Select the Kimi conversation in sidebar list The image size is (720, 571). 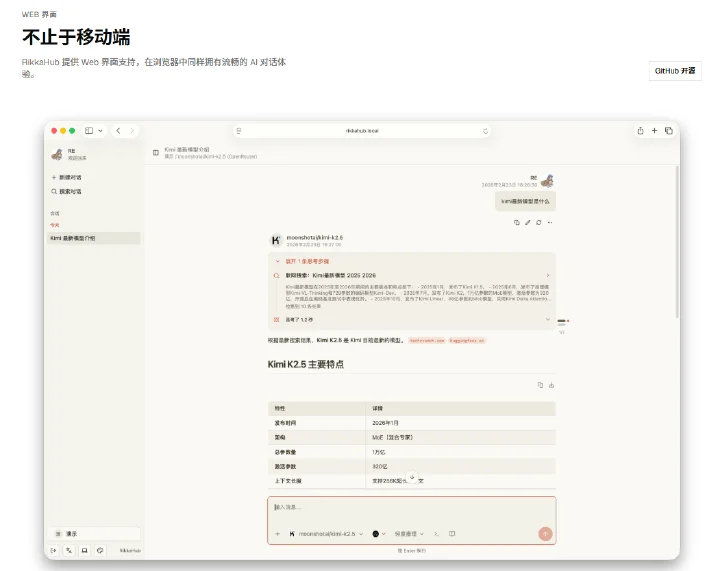94,238
